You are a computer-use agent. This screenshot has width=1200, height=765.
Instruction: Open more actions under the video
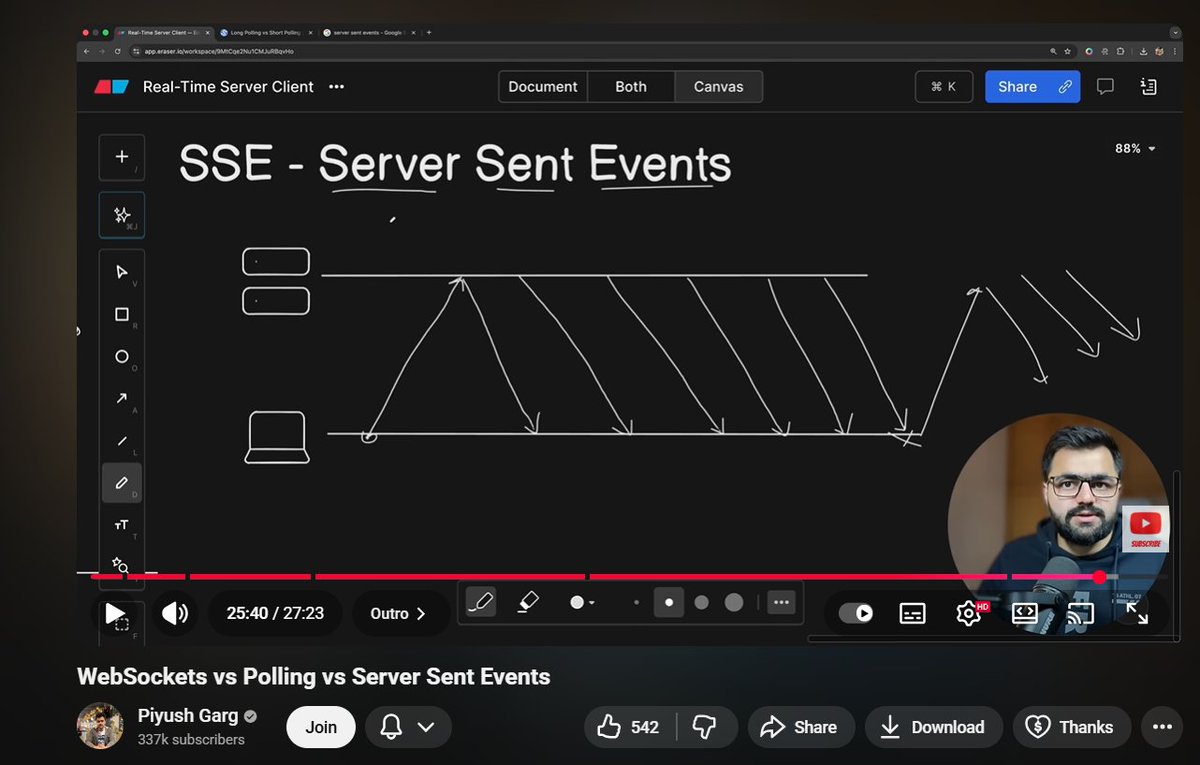tap(1161, 727)
